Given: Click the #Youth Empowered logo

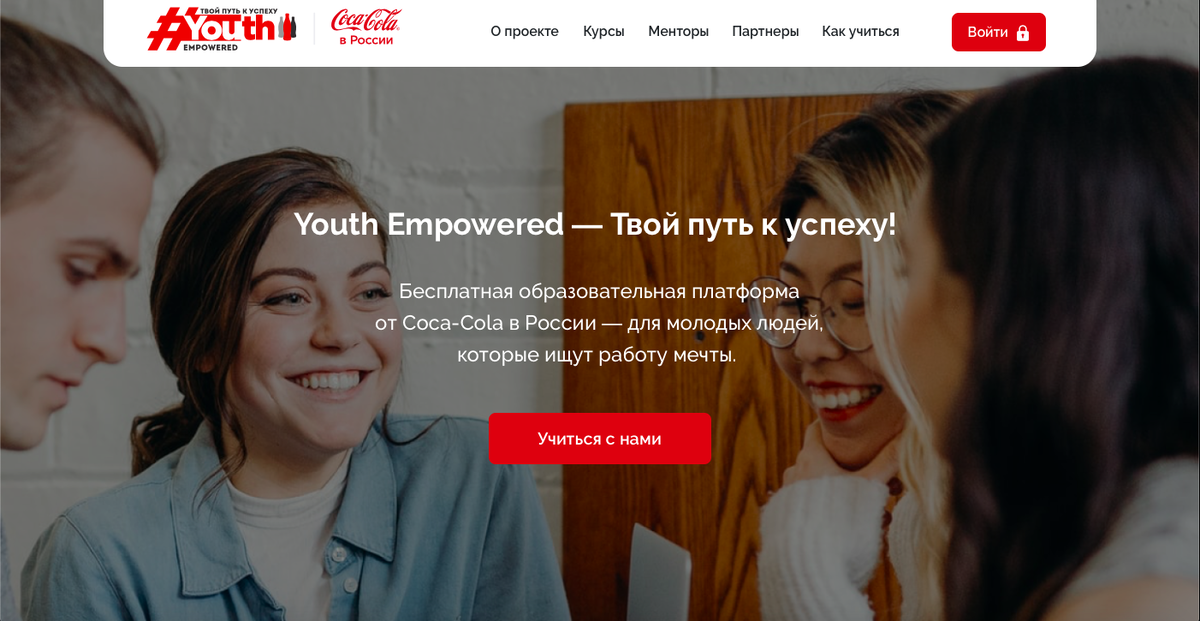Looking at the screenshot, I should click(x=222, y=28).
